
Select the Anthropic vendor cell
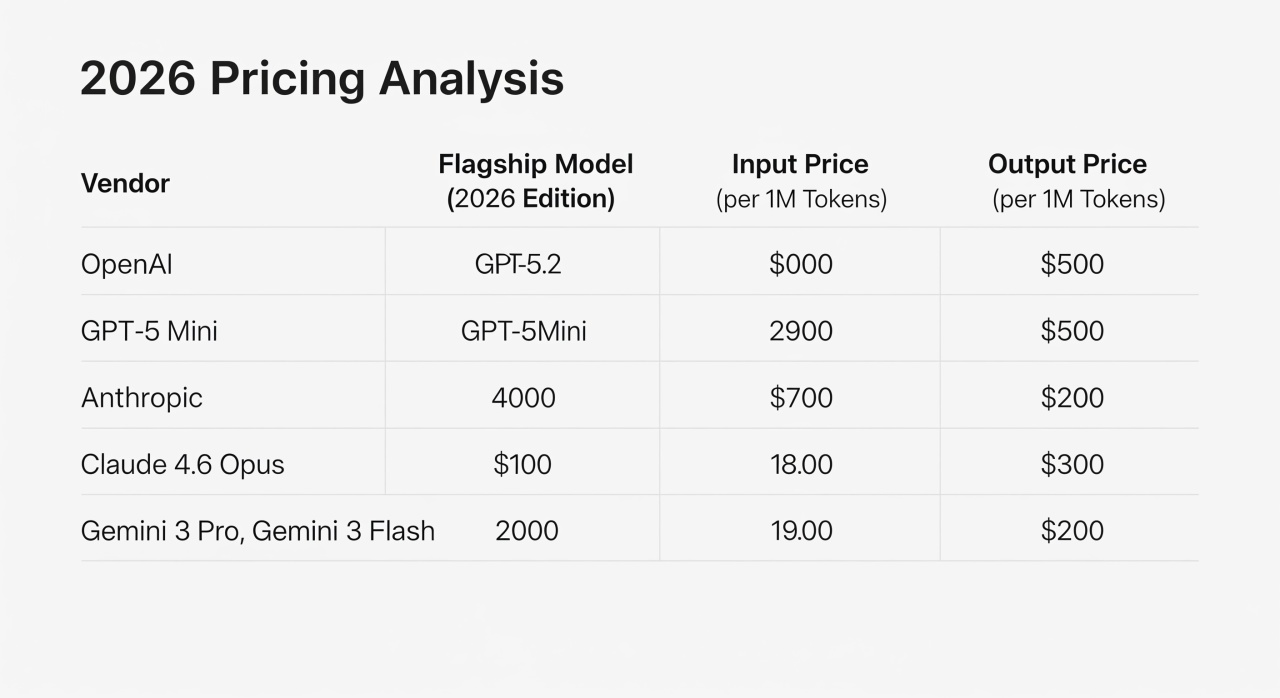coord(141,398)
